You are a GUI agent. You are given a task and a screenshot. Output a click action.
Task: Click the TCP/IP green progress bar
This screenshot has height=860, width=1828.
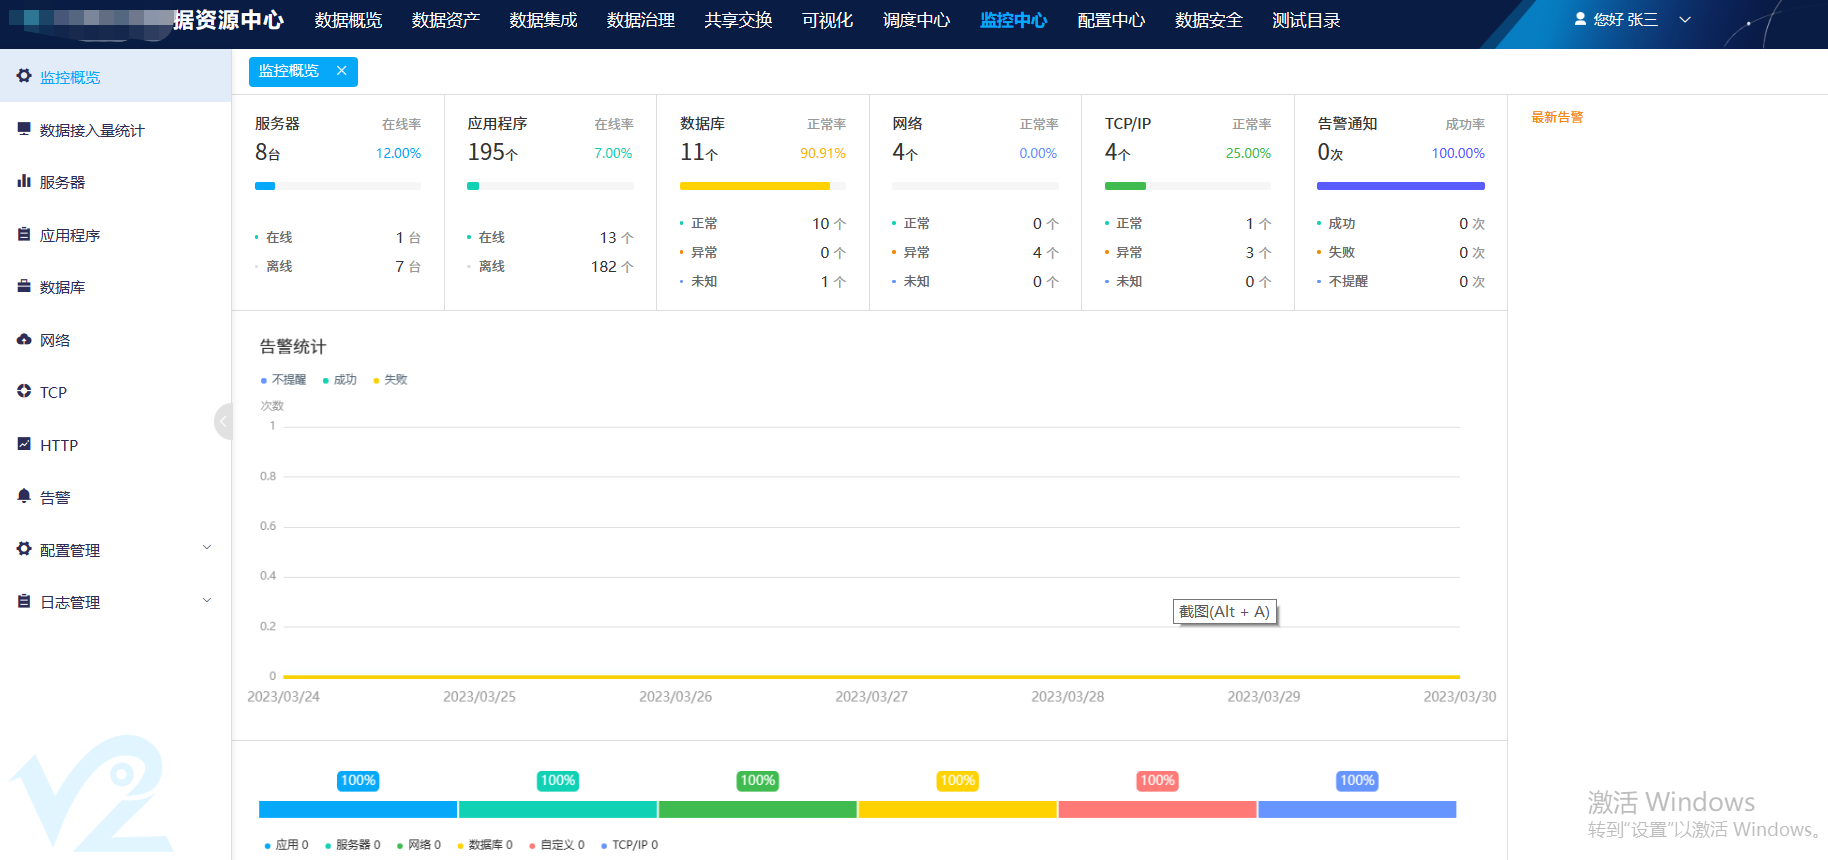[x=1125, y=186]
